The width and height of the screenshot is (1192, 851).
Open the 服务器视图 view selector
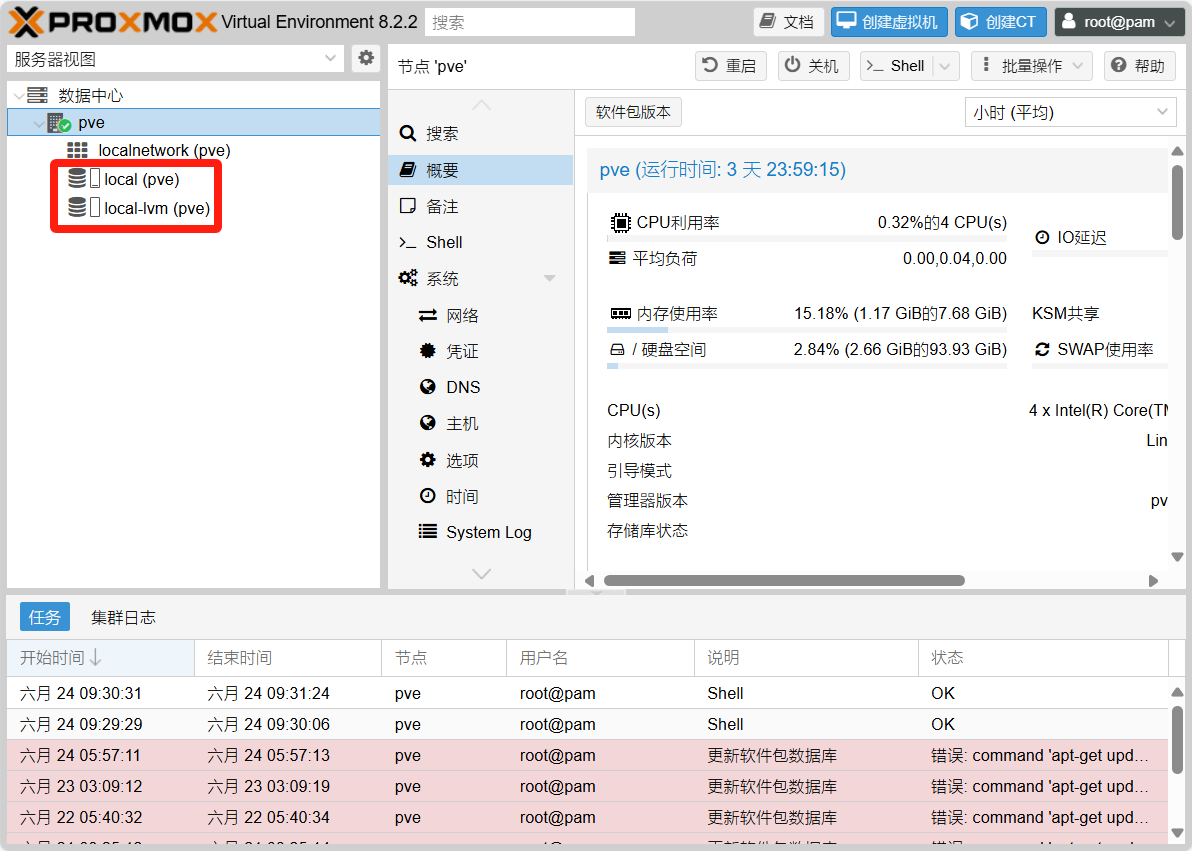click(176, 59)
